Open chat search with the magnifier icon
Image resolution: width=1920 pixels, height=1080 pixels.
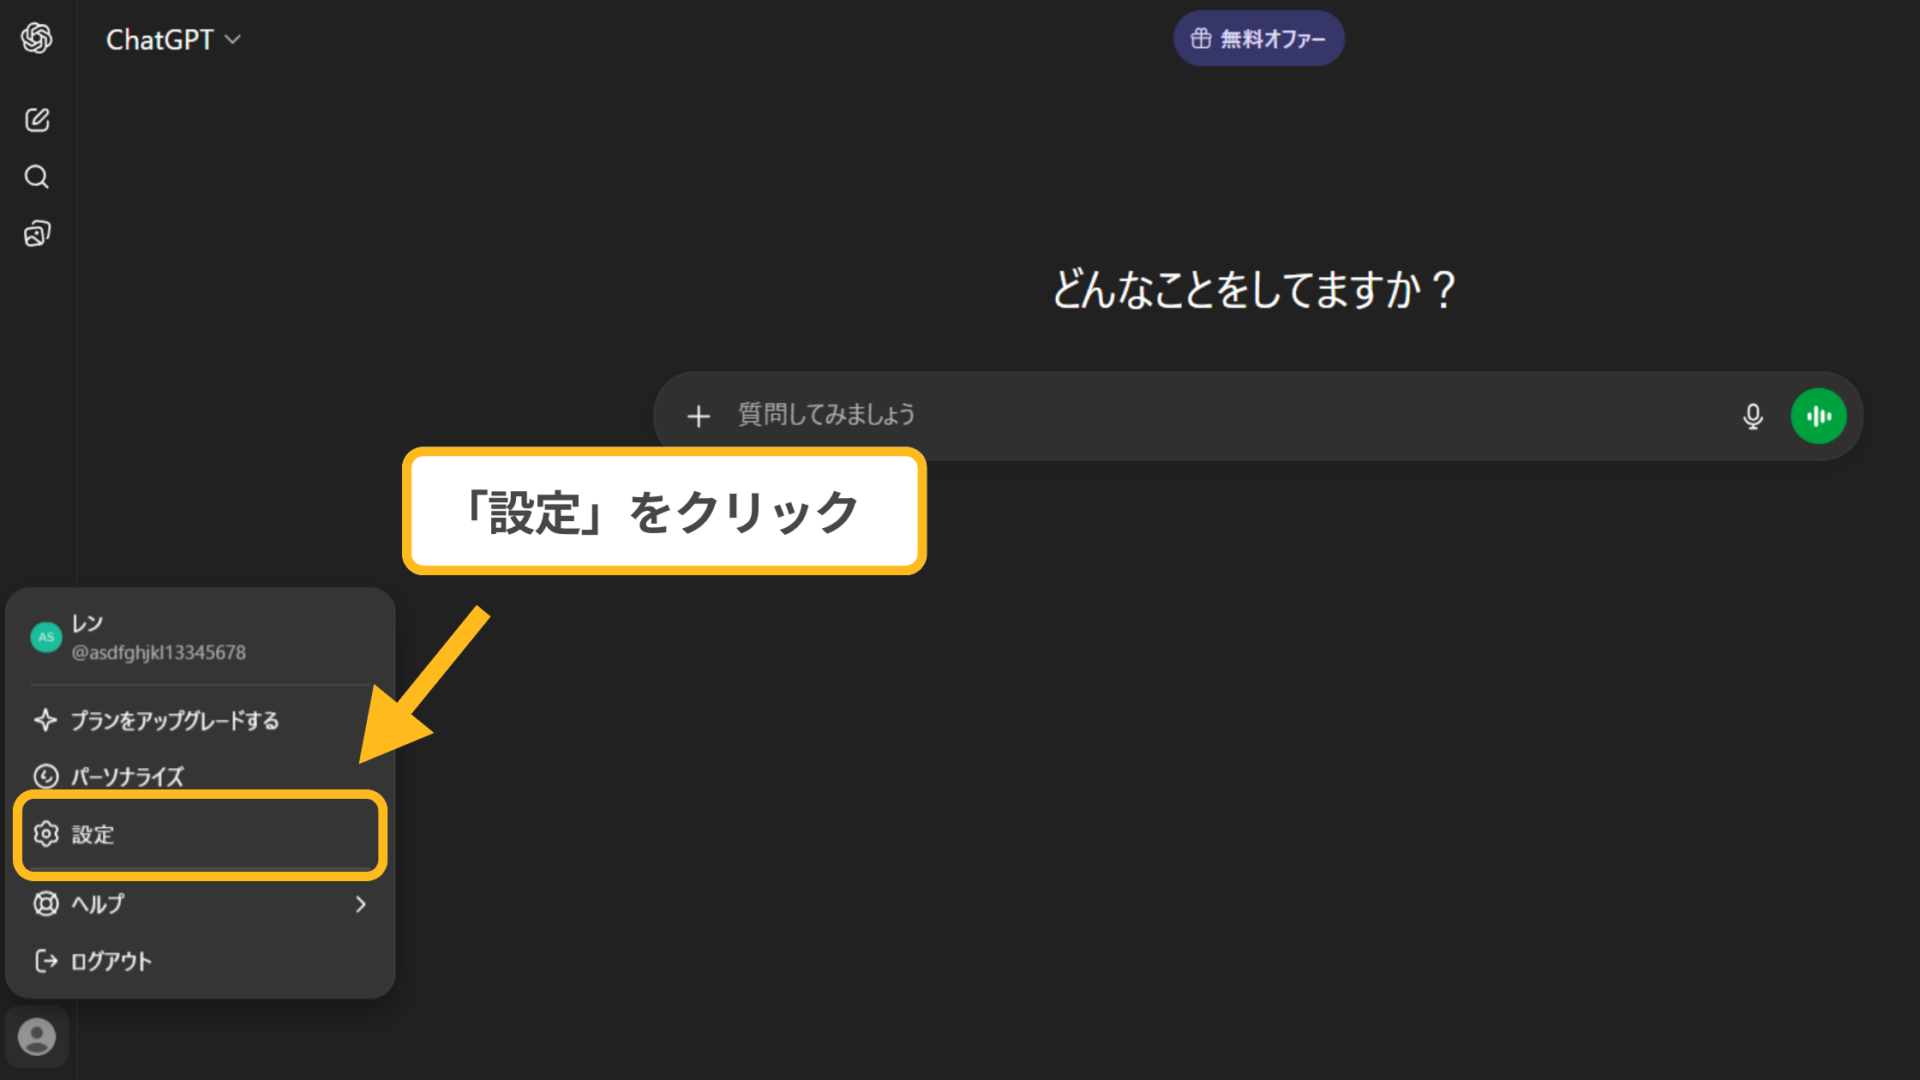pos(36,176)
